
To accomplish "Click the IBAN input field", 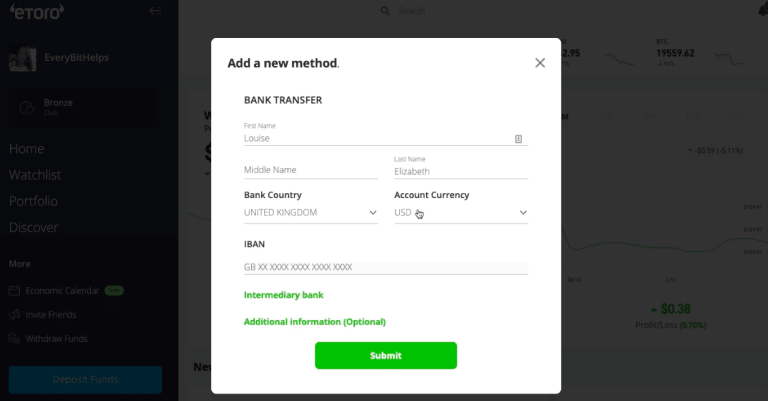I will click(x=385, y=267).
